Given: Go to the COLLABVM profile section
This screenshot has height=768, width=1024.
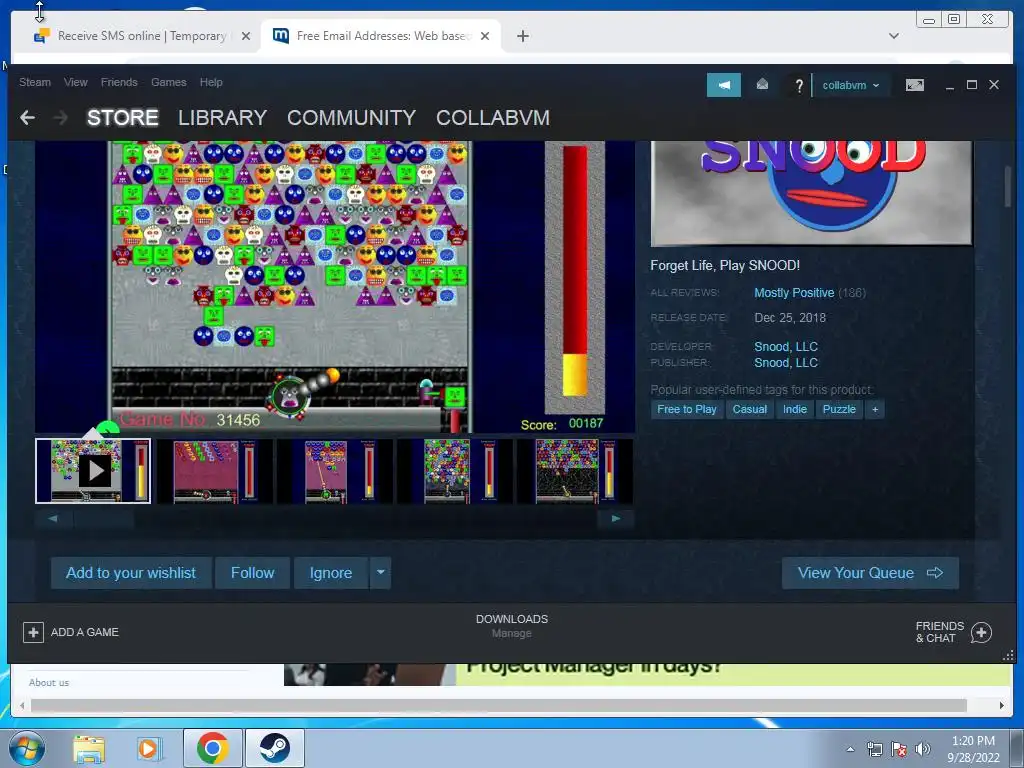Looking at the screenshot, I should point(492,118).
